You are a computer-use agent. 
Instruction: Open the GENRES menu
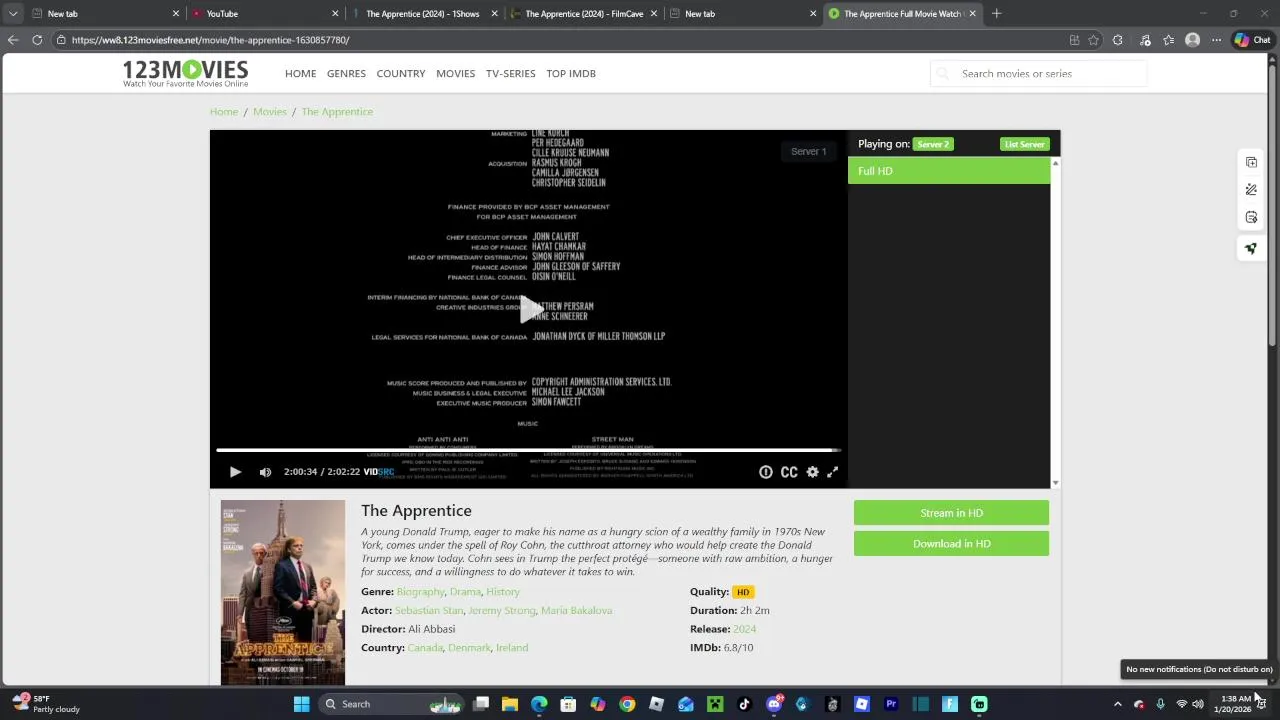346,73
